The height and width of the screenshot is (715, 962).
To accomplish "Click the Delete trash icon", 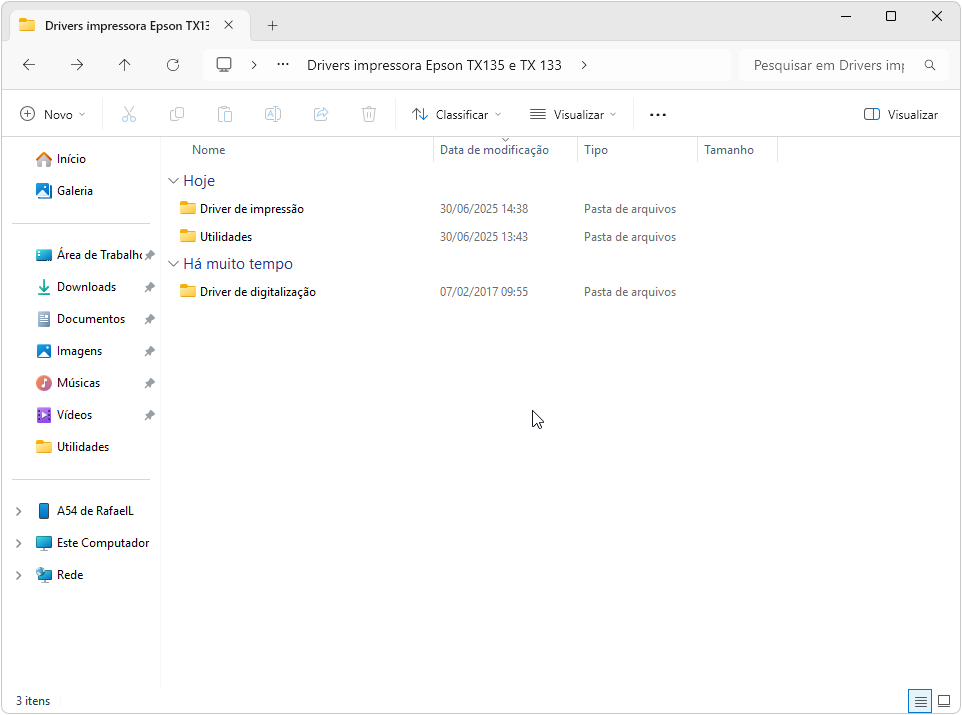I will pyautogui.click(x=369, y=114).
